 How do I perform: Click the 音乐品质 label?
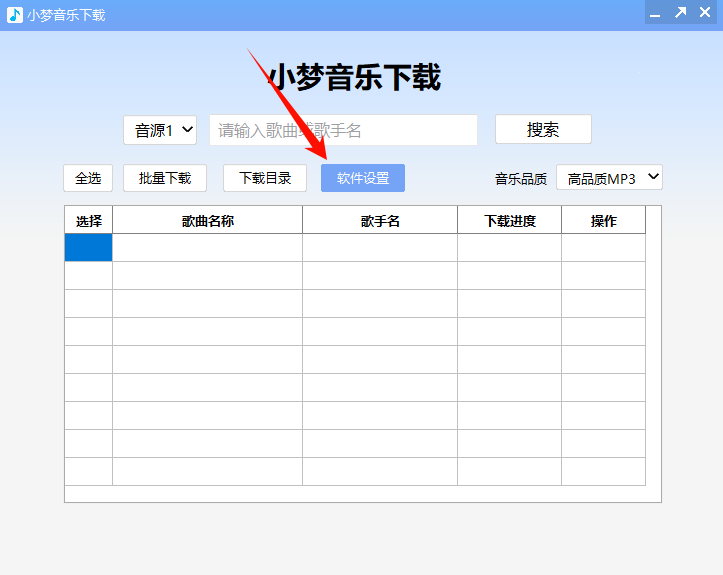click(x=521, y=179)
